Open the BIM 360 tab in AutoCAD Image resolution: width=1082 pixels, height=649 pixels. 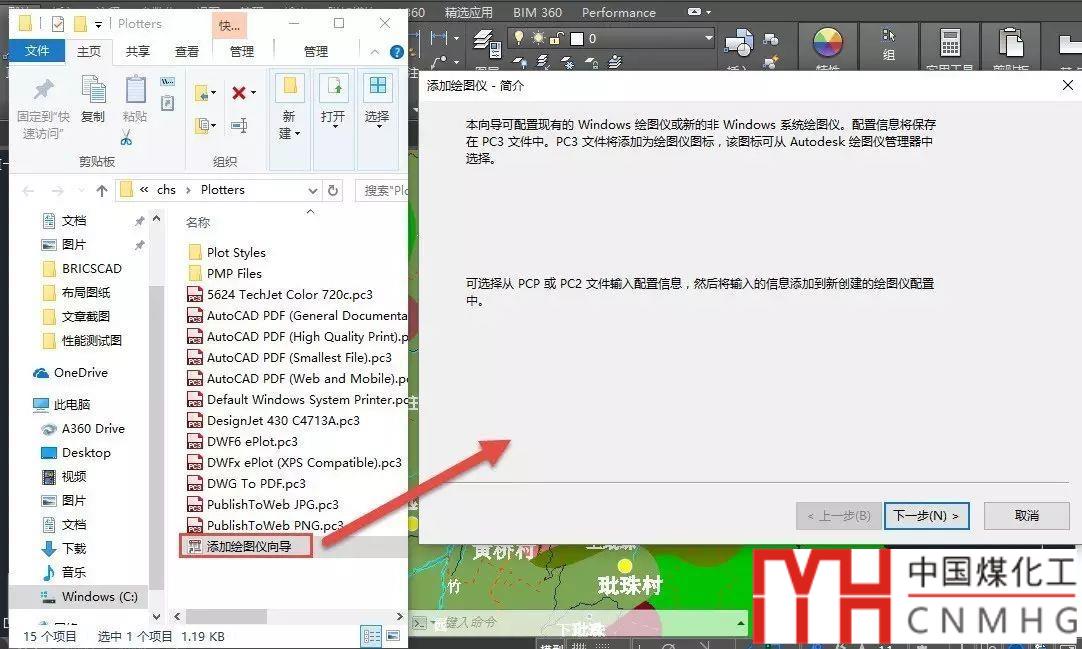(538, 12)
